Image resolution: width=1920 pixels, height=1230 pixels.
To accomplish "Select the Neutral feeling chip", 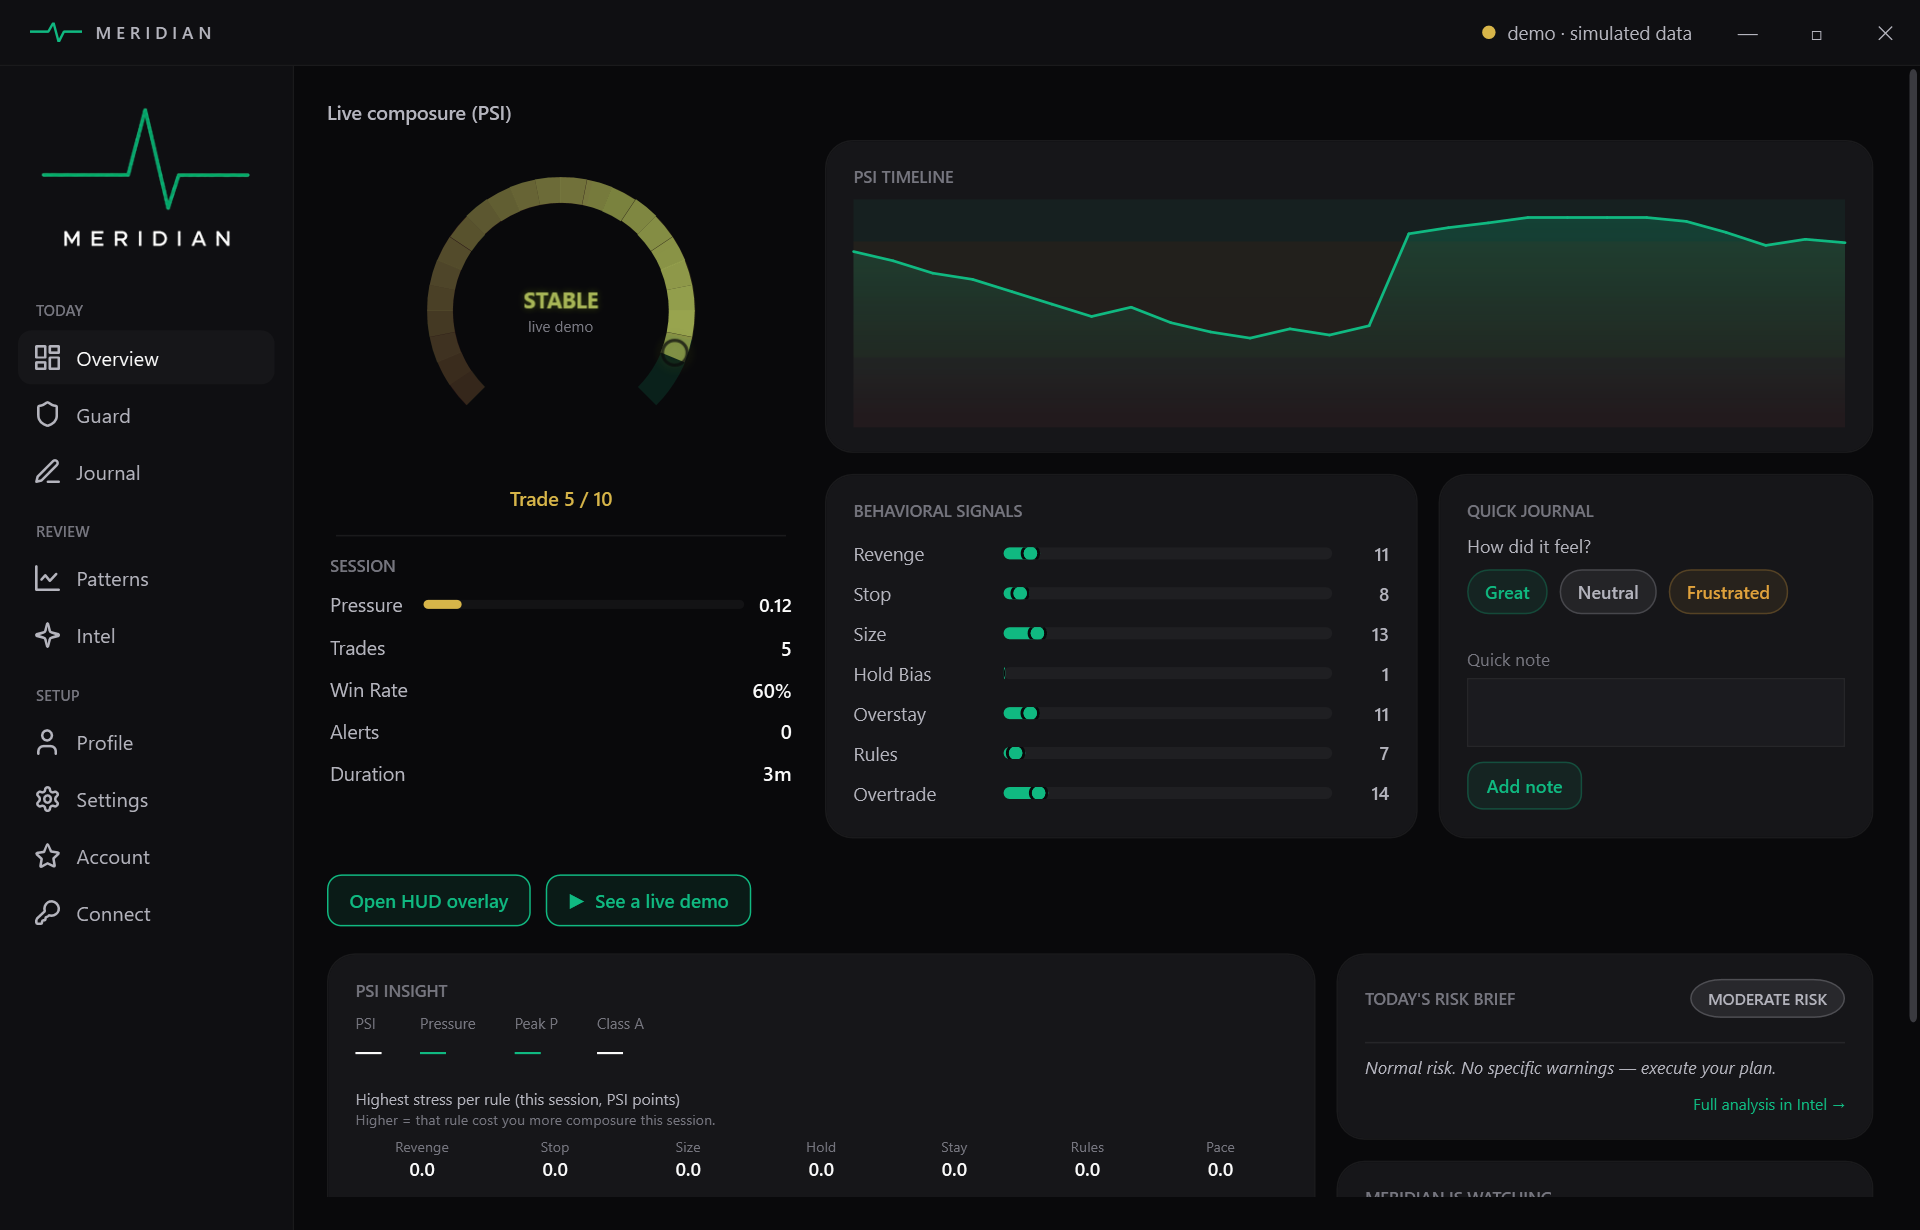I will coord(1607,592).
